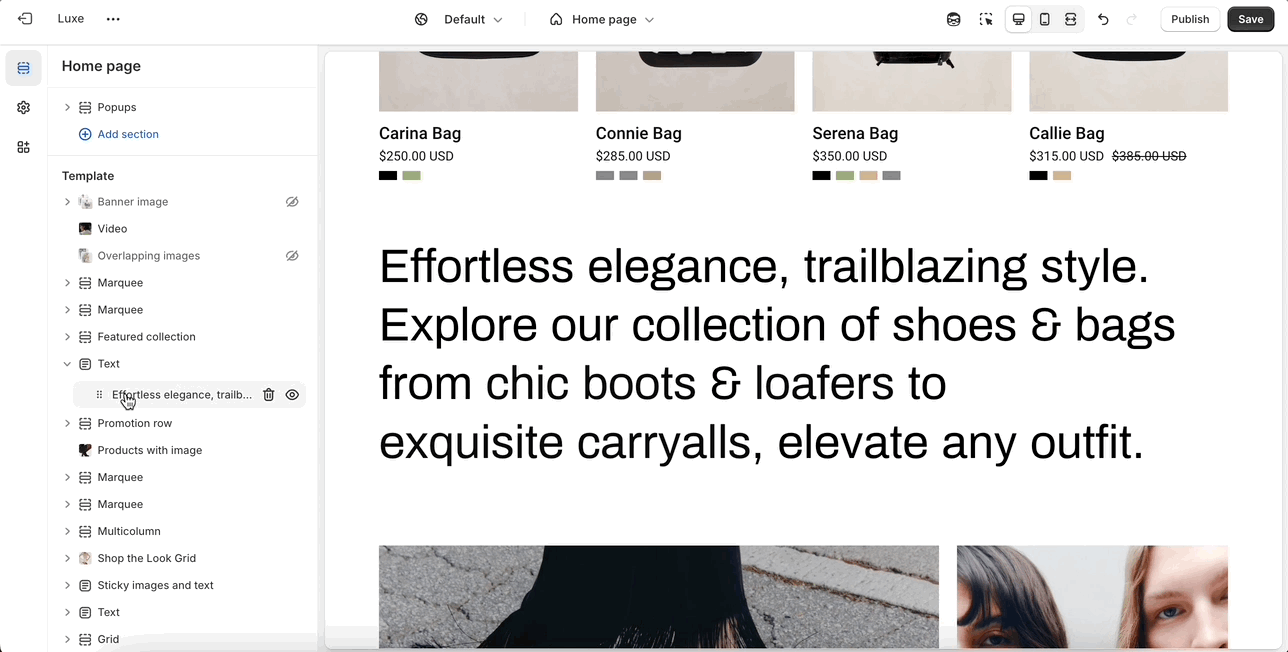Click the Publish button
This screenshot has width=1288, height=652.
point(1190,19)
